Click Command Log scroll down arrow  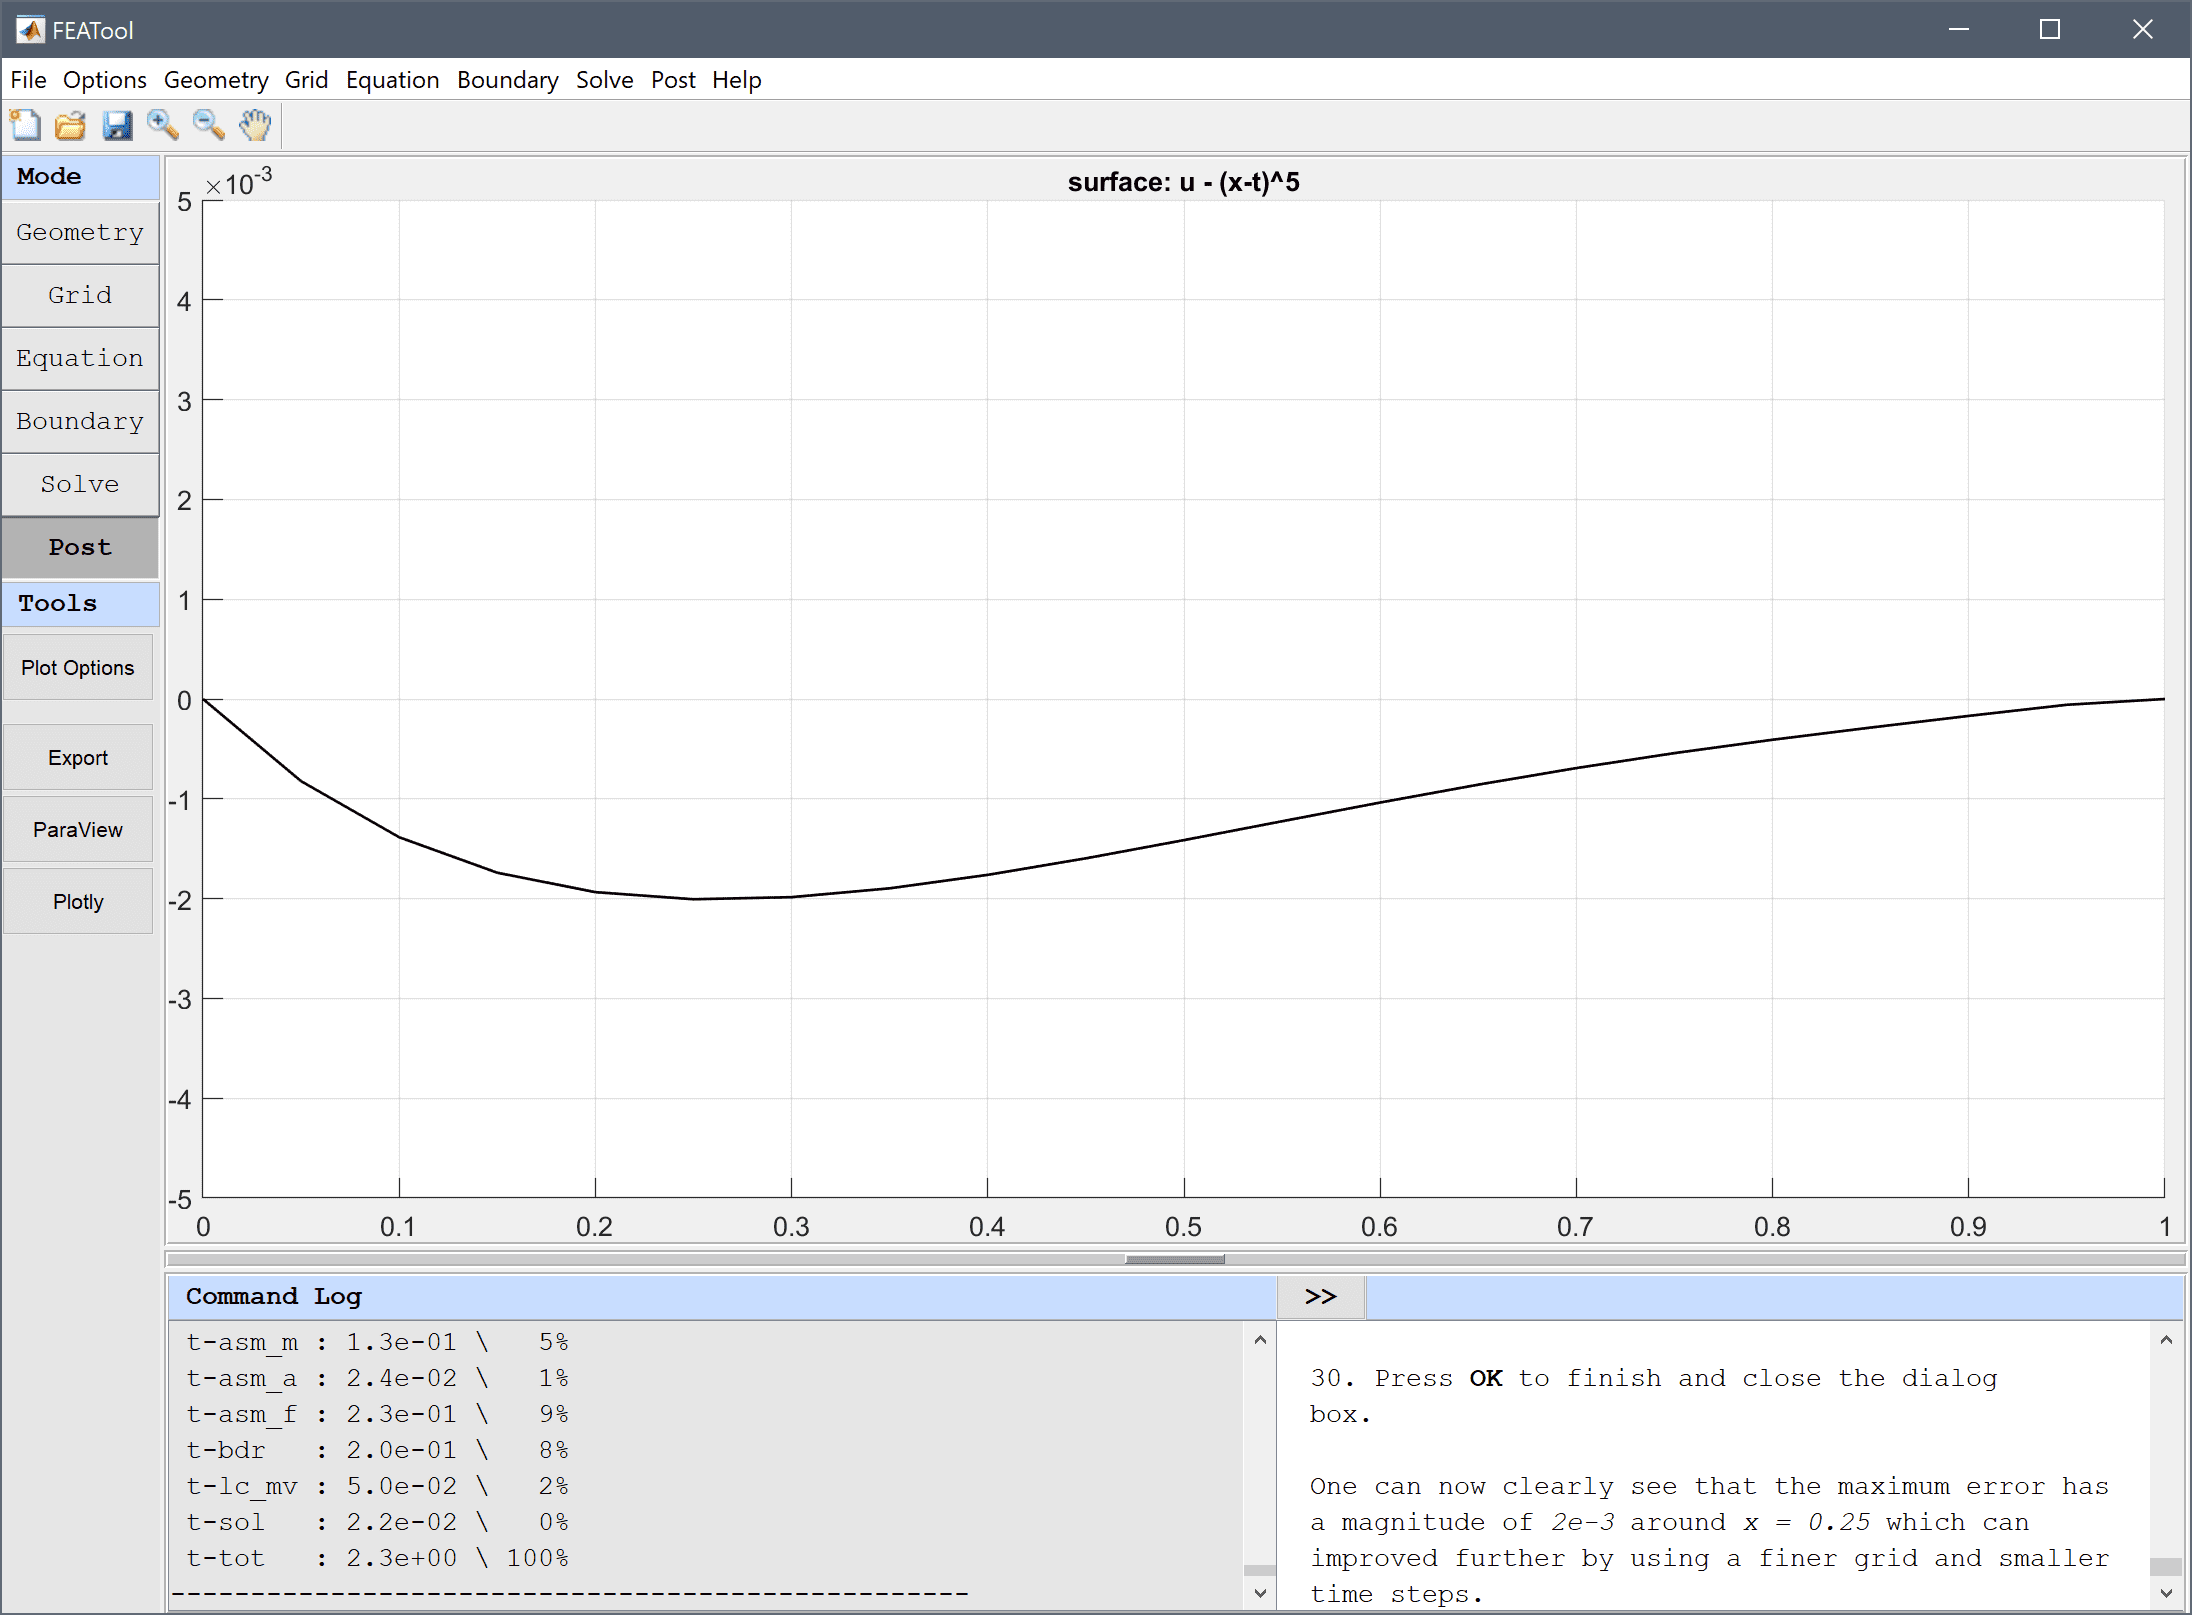(x=1260, y=1593)
